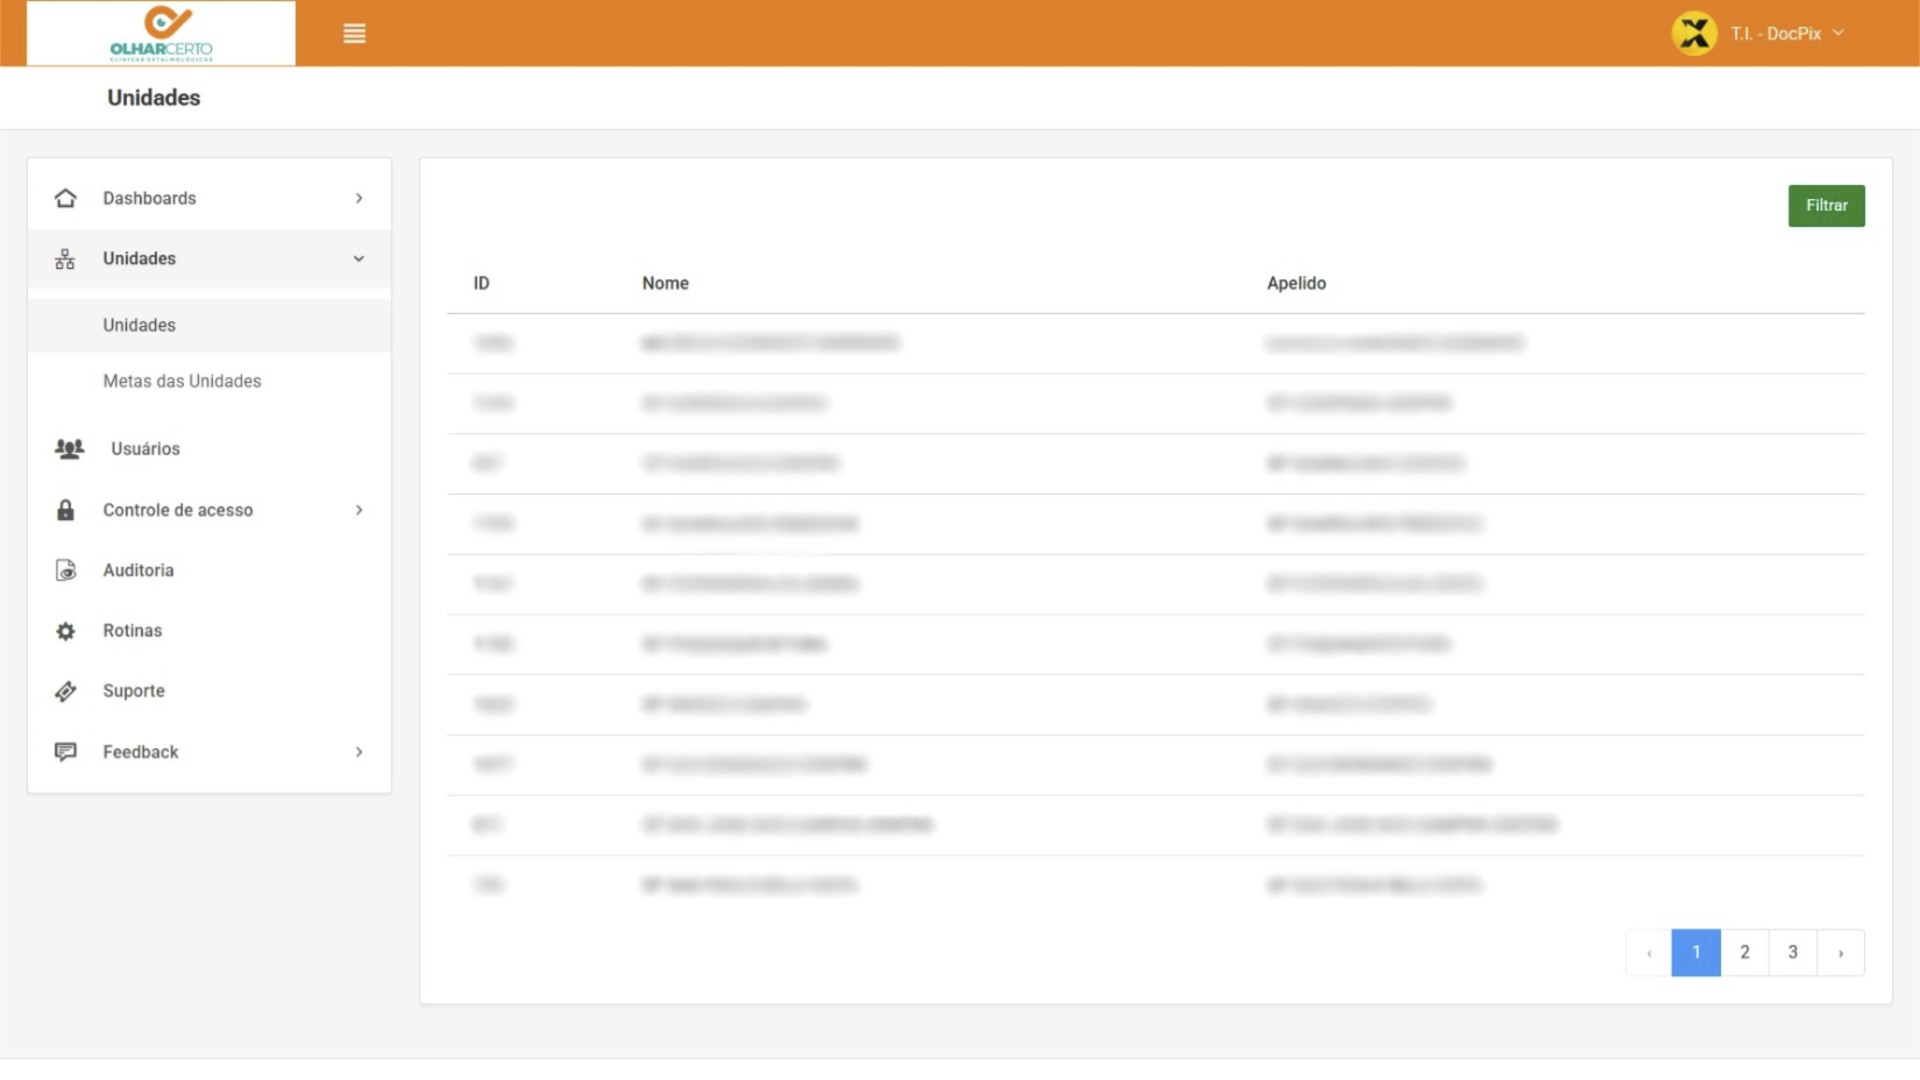
Task: Click the Unidades hierarchy icon
Action: pyautogui.click(x=65, y=259)
